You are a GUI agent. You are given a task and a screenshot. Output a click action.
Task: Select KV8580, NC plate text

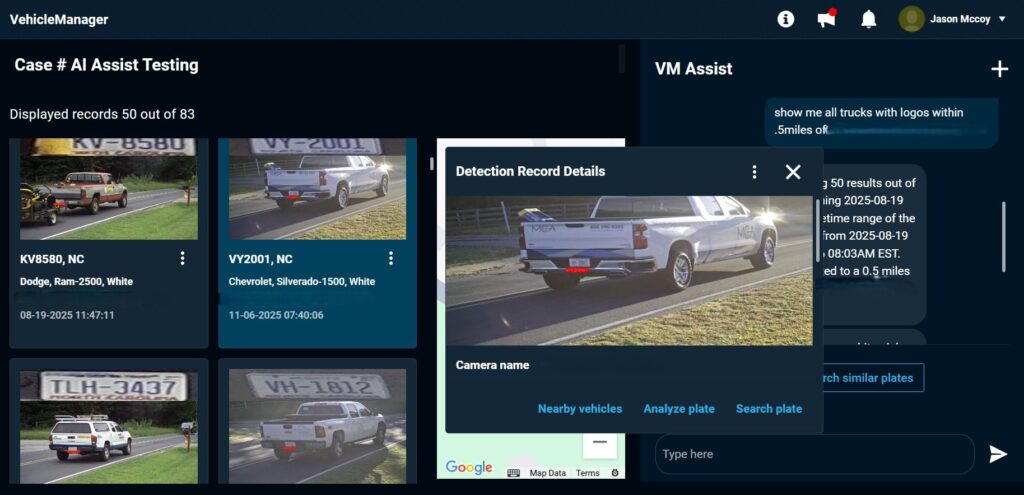pyautogui.click(x=52, y=259)
